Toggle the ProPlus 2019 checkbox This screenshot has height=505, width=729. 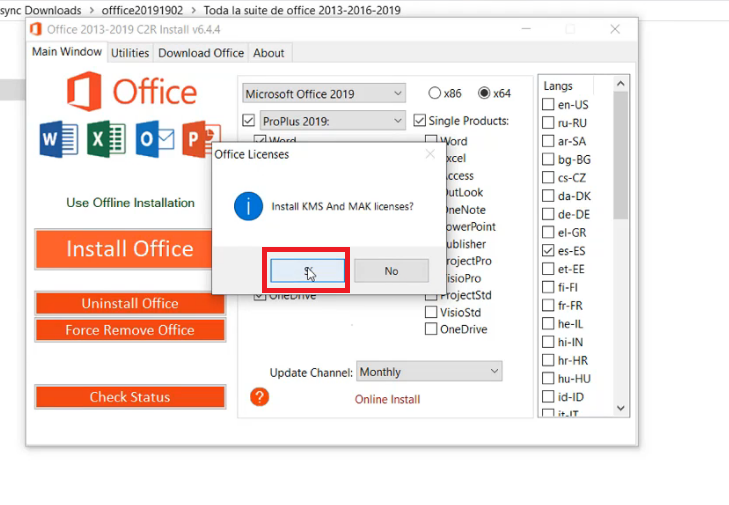point(249,120)
